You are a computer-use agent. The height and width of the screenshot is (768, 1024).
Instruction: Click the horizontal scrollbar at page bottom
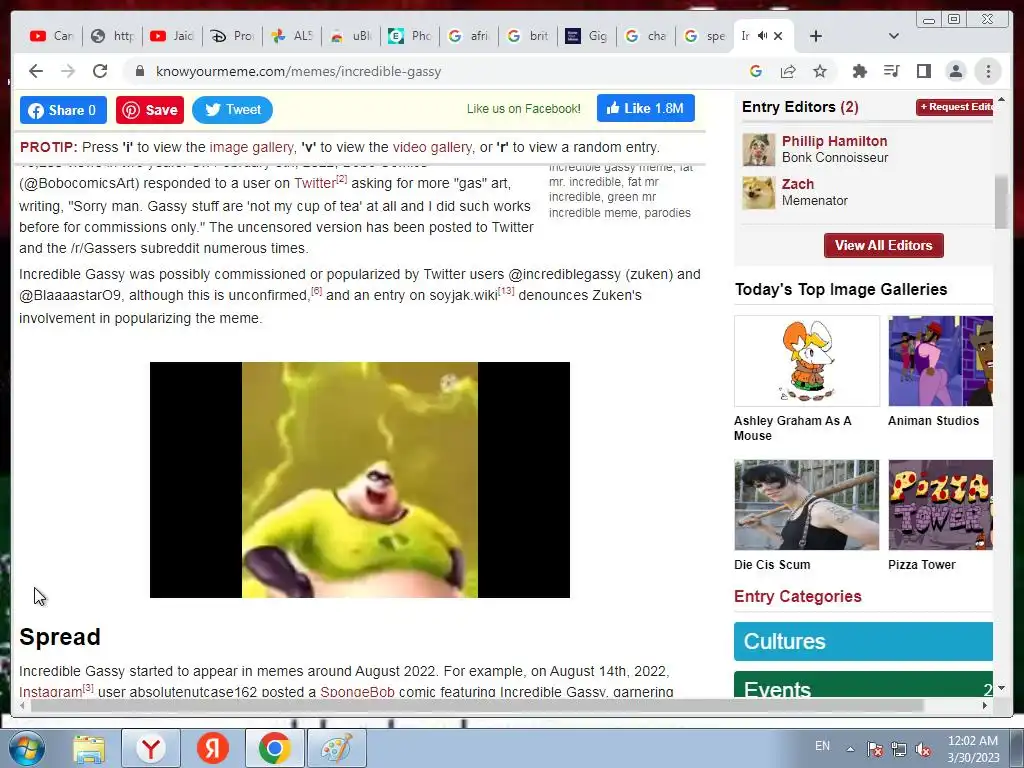tap(477, 705)
